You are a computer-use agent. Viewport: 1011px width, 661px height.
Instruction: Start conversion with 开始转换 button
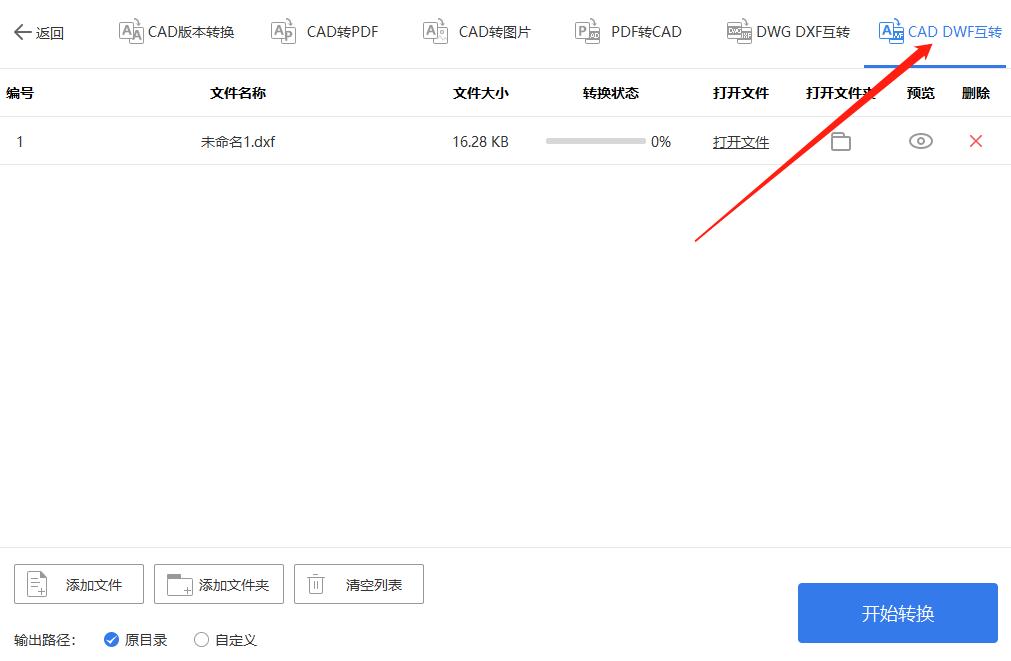coord(897,613)
